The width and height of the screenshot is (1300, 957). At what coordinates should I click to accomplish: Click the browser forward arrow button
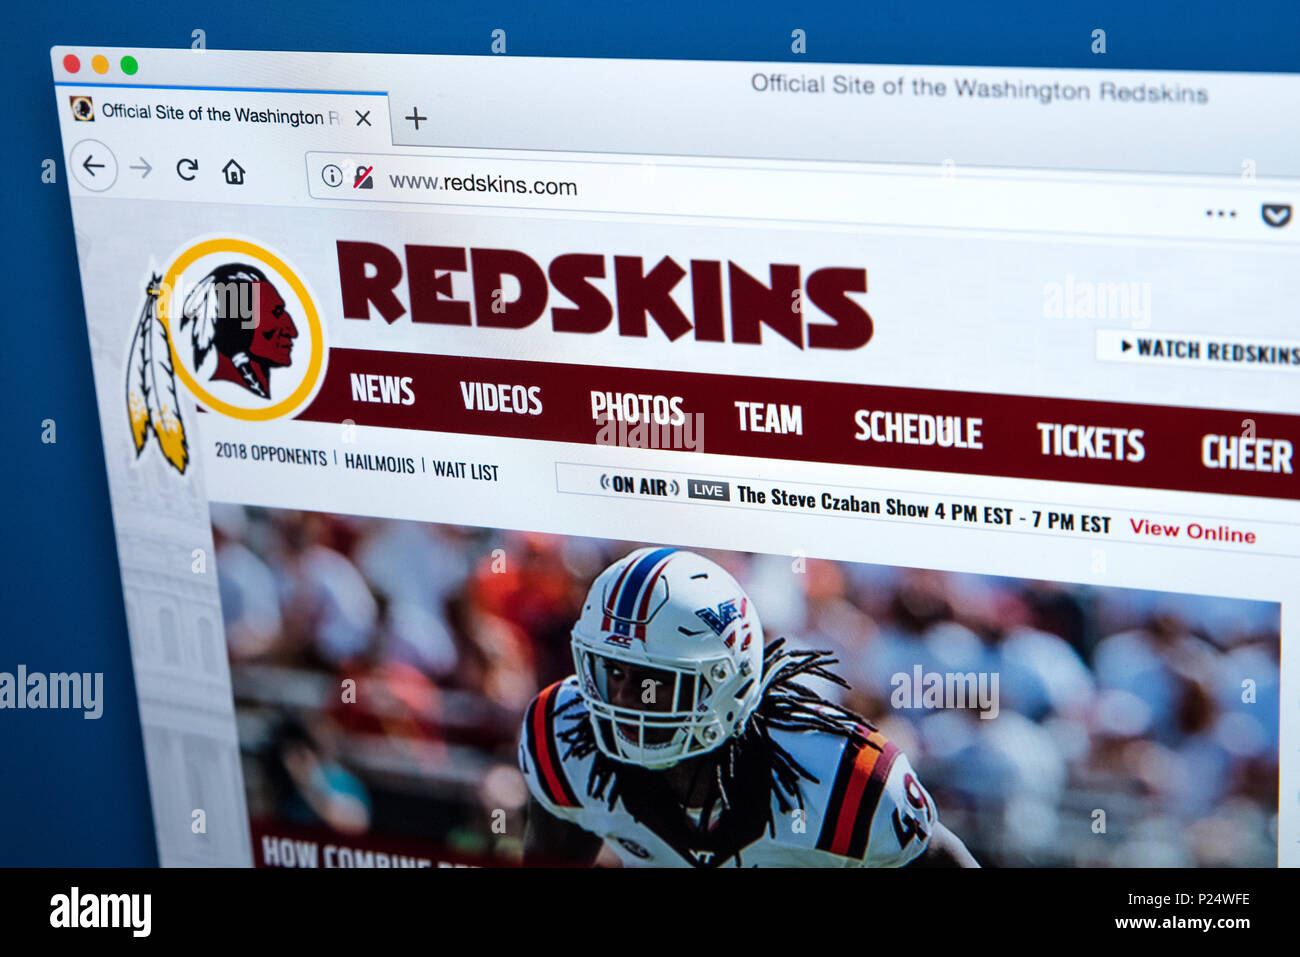[x=141, y=168]
